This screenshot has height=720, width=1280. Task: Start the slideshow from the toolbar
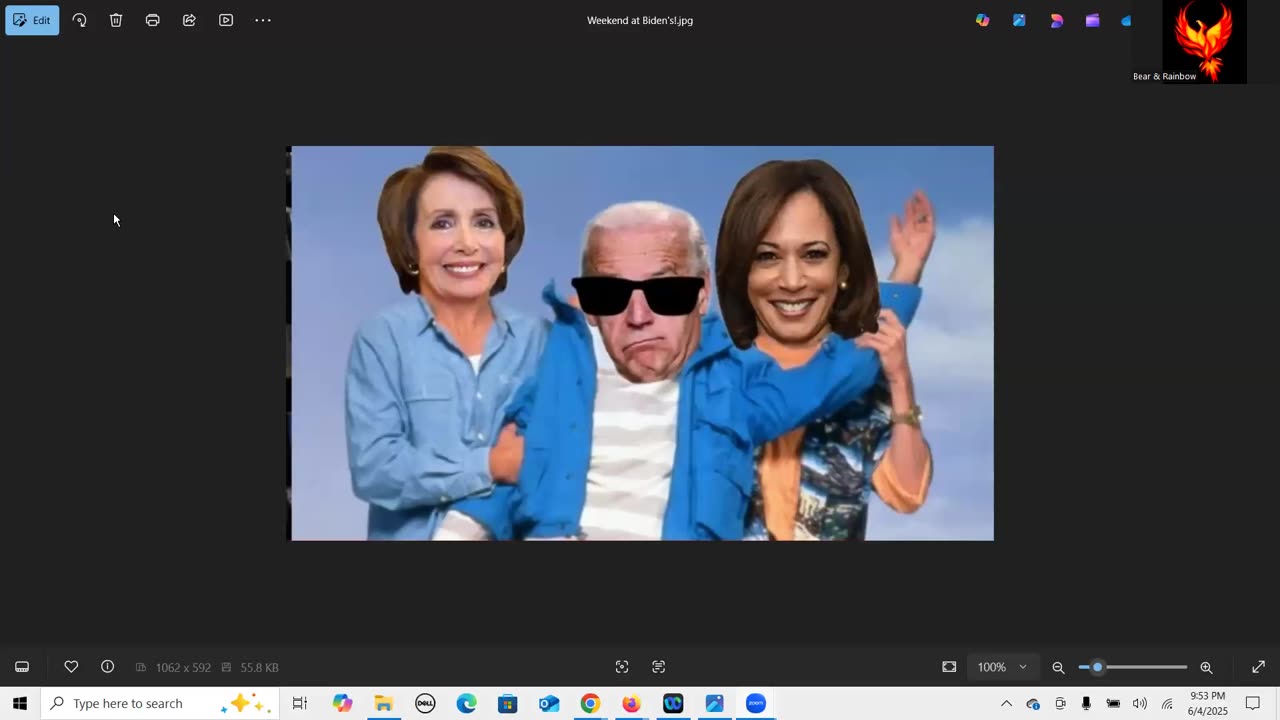[226, 20]
